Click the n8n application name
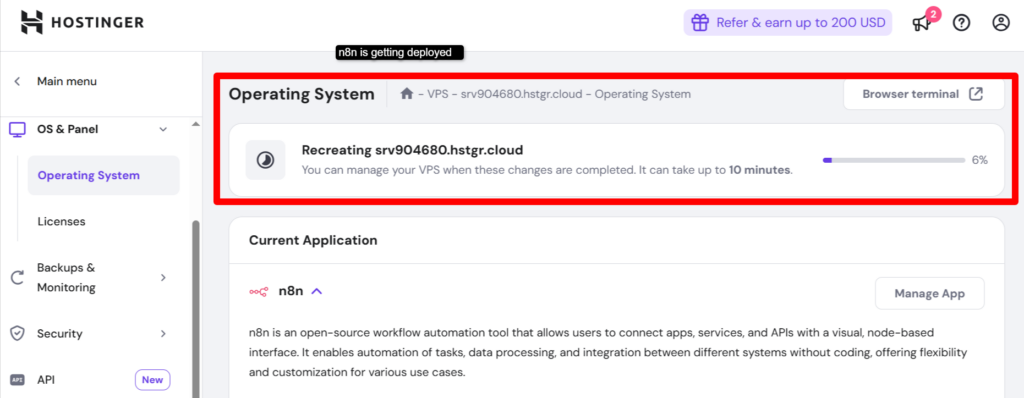The width and height of the screenshot is (1024, 398). click(291, 291)
